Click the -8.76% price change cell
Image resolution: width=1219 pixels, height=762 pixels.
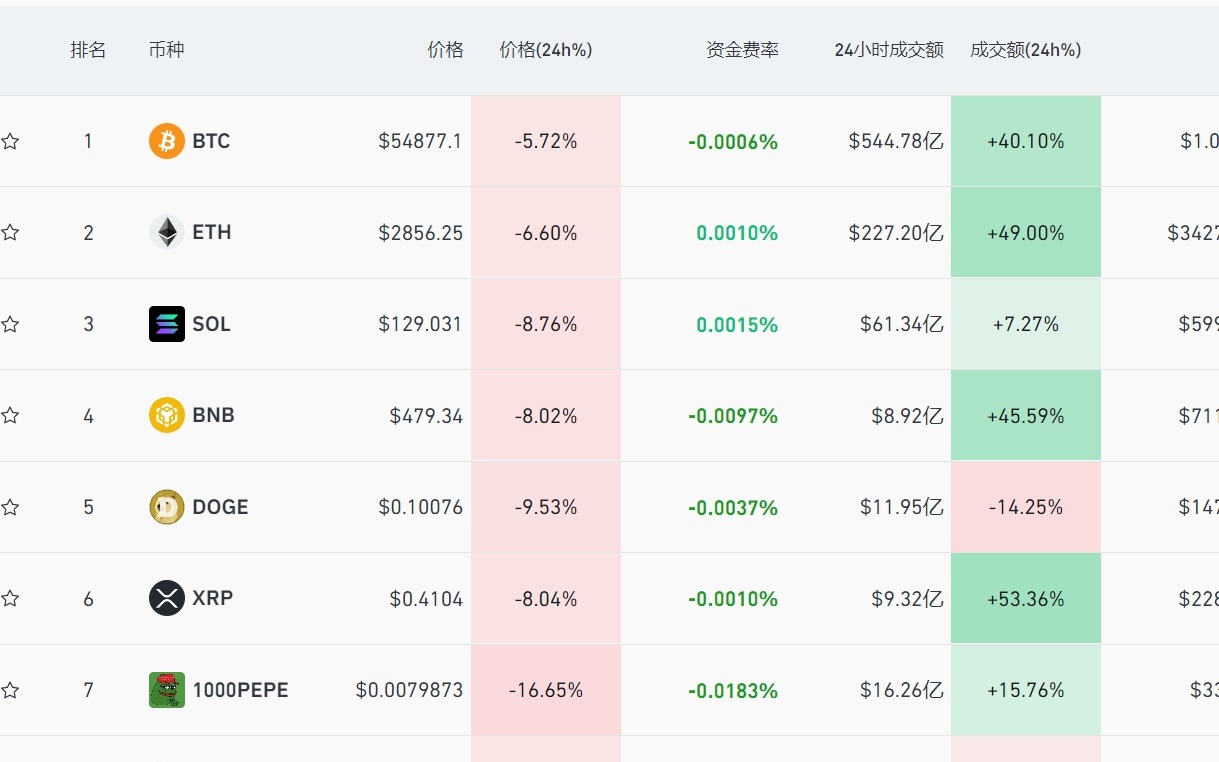coord(546,324)
